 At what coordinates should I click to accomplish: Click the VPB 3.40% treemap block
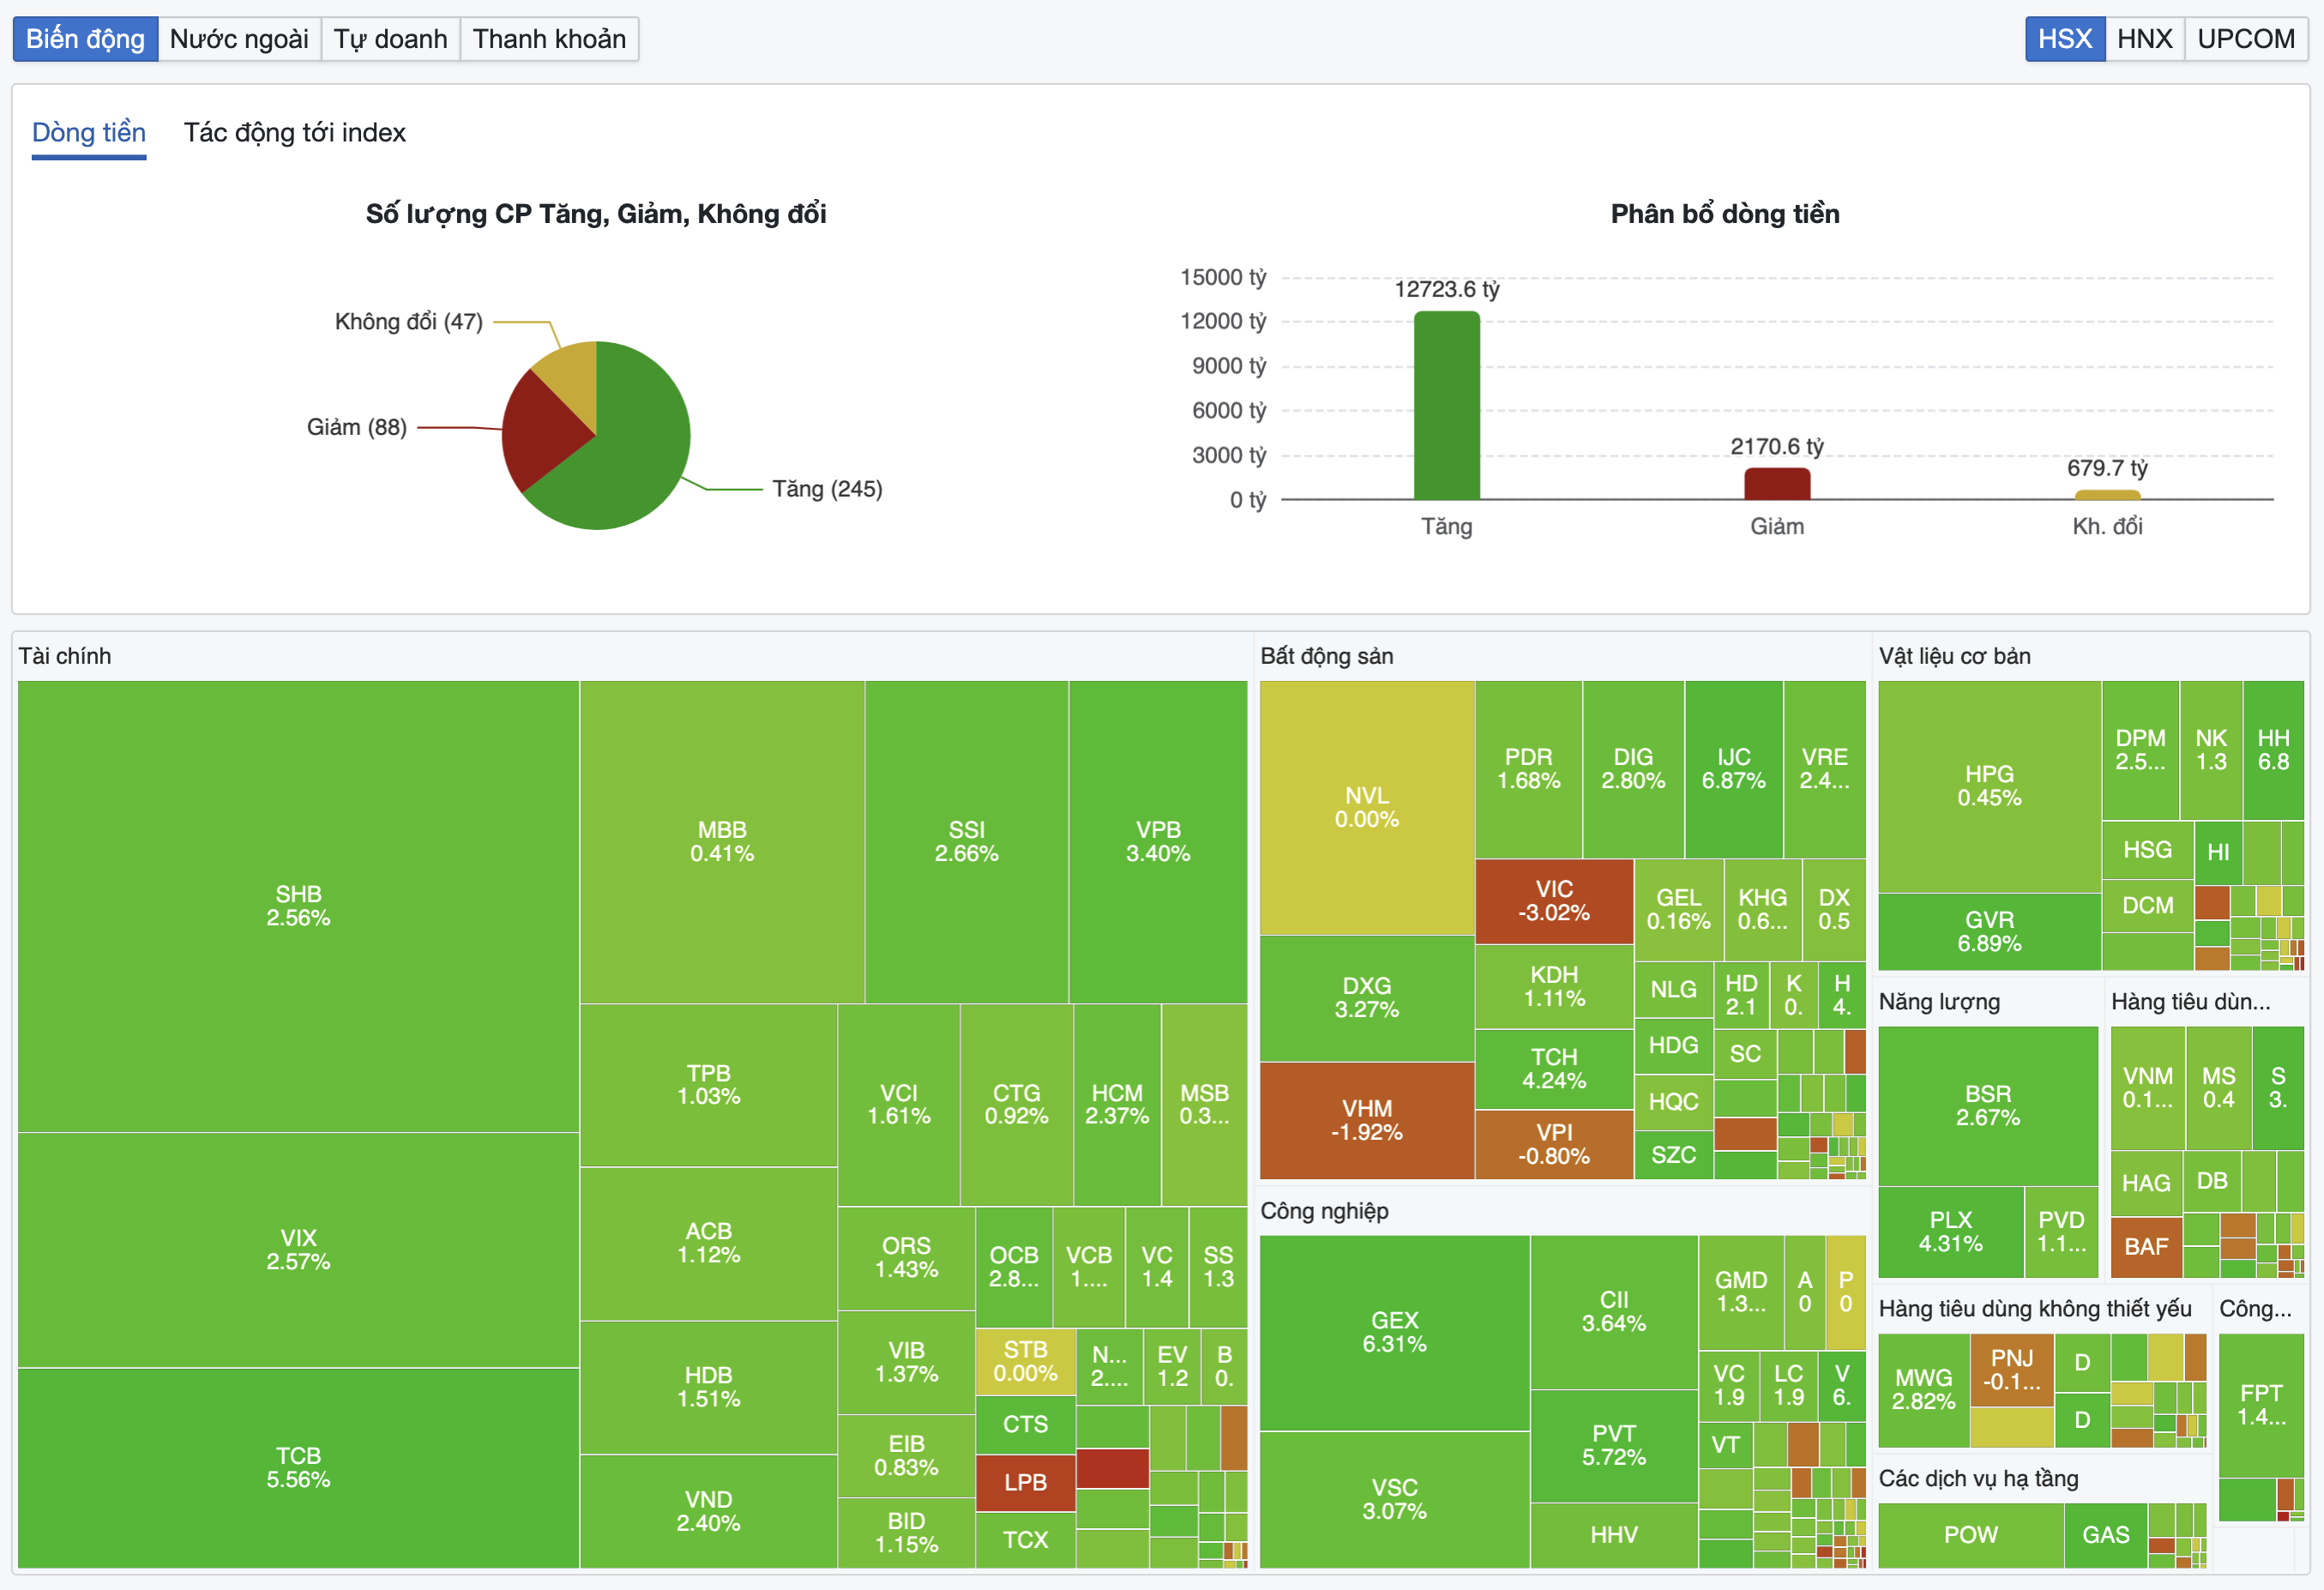1158,842
